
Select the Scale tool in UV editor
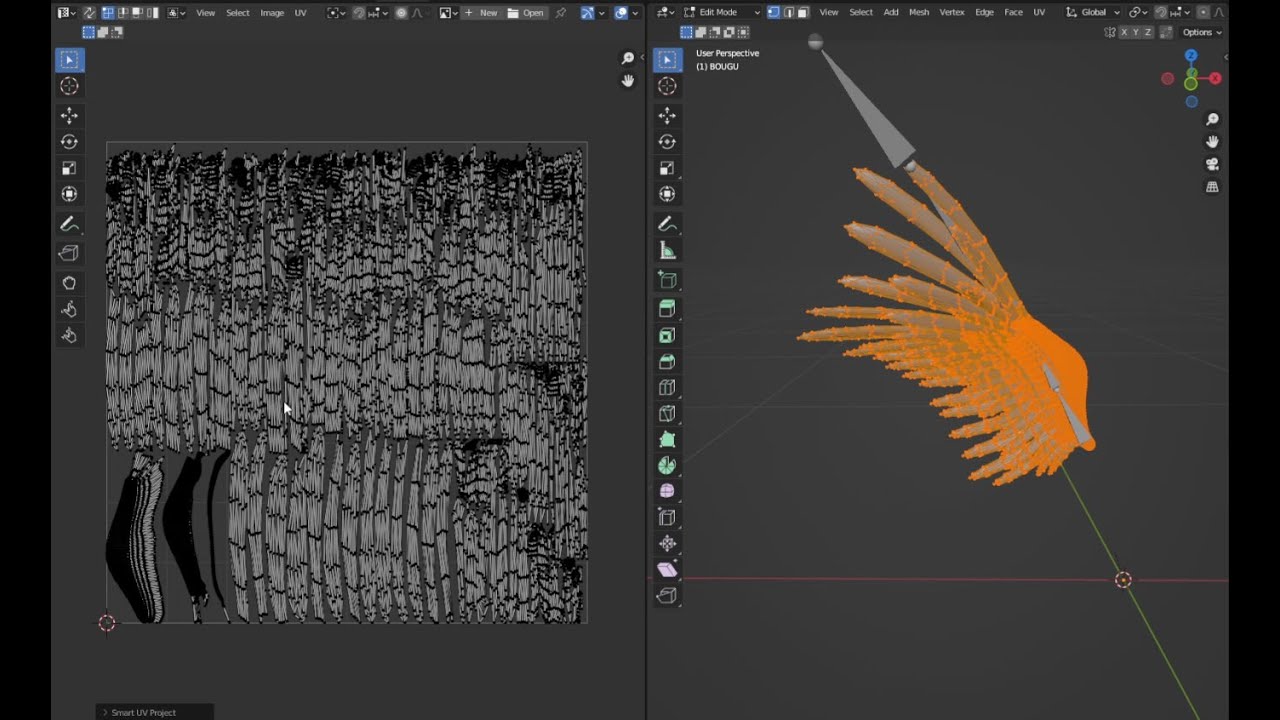(x=69, y=168)
